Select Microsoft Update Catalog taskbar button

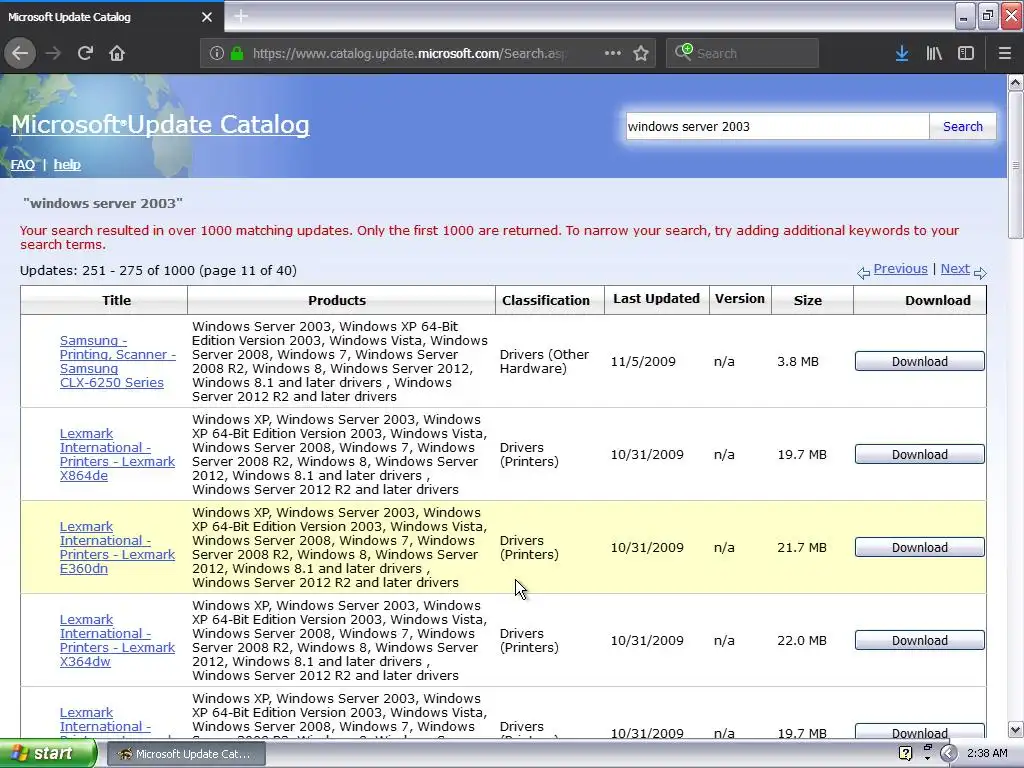186,754
